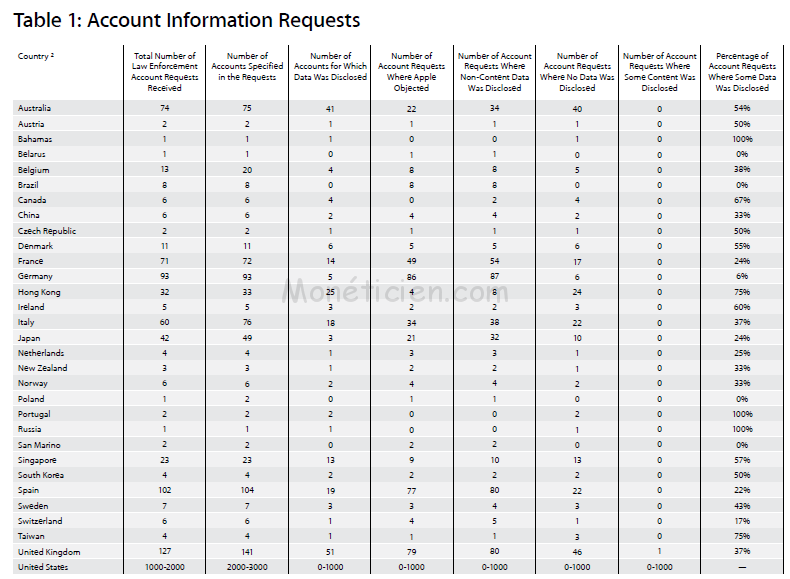
Task: Click the United States country name
Action: pos(45,567)
